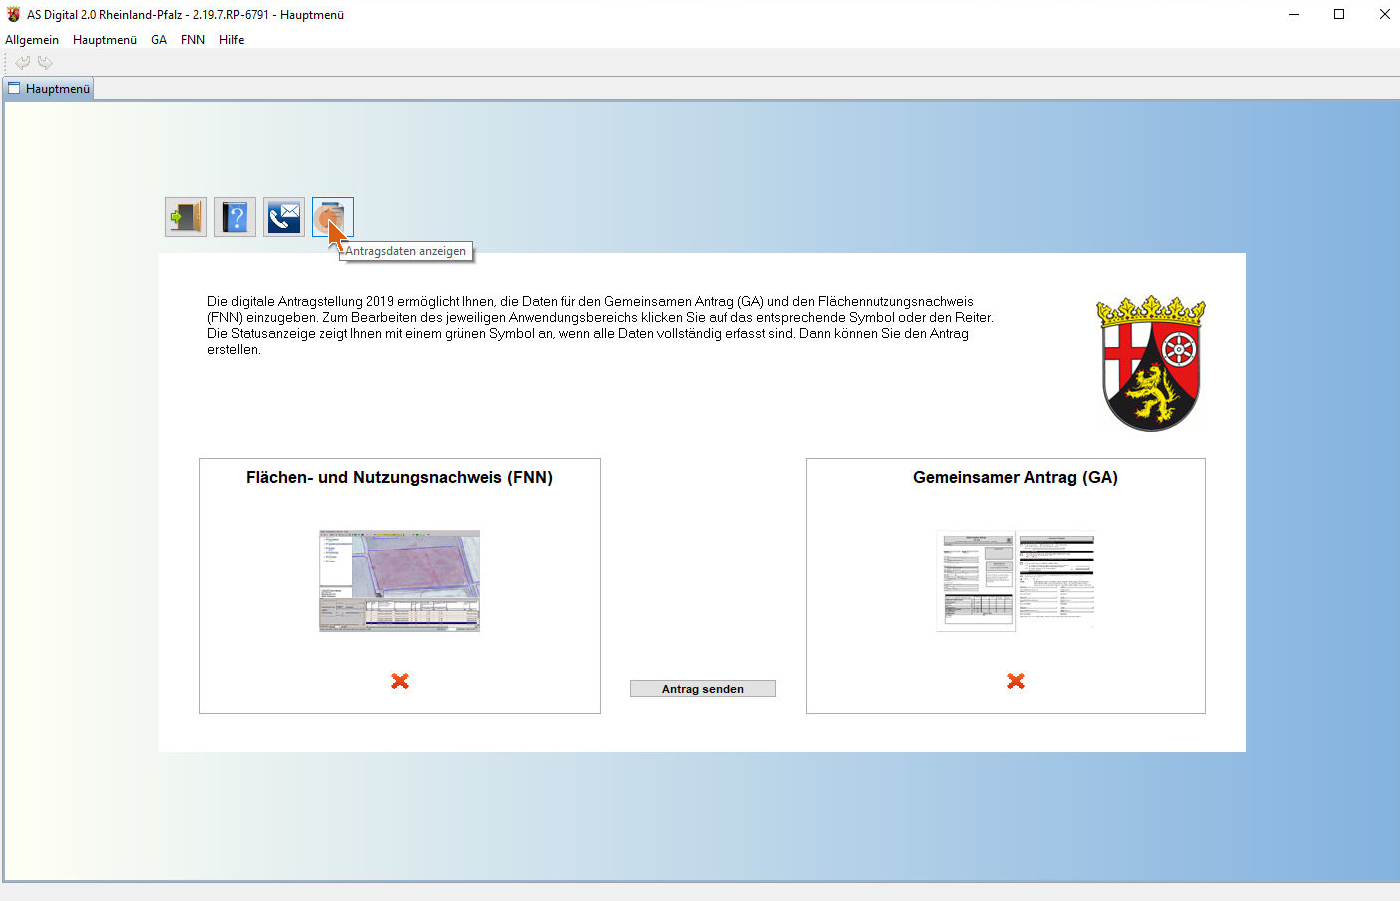Click the red X status under FNN
Viewport: 1400px width, 901px height.
(400, 681)
